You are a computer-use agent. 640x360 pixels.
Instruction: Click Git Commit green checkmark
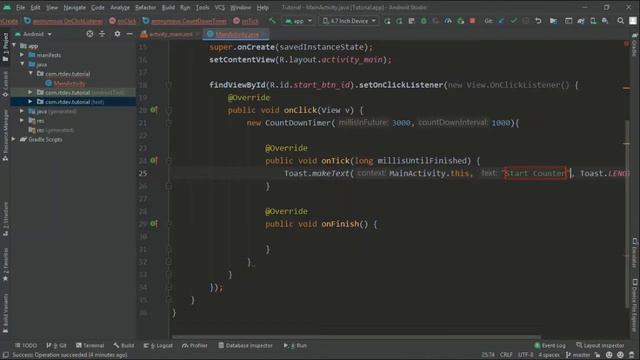tap(513, 20)
